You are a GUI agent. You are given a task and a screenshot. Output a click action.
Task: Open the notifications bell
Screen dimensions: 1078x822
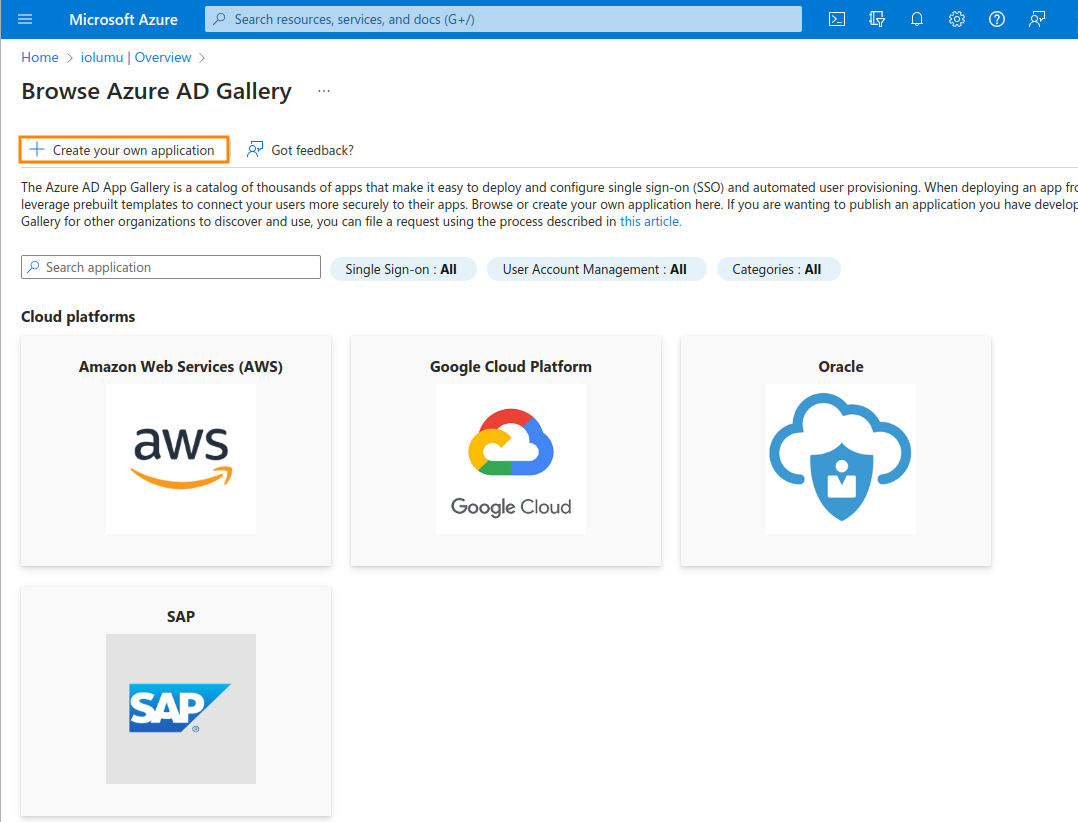917,19
